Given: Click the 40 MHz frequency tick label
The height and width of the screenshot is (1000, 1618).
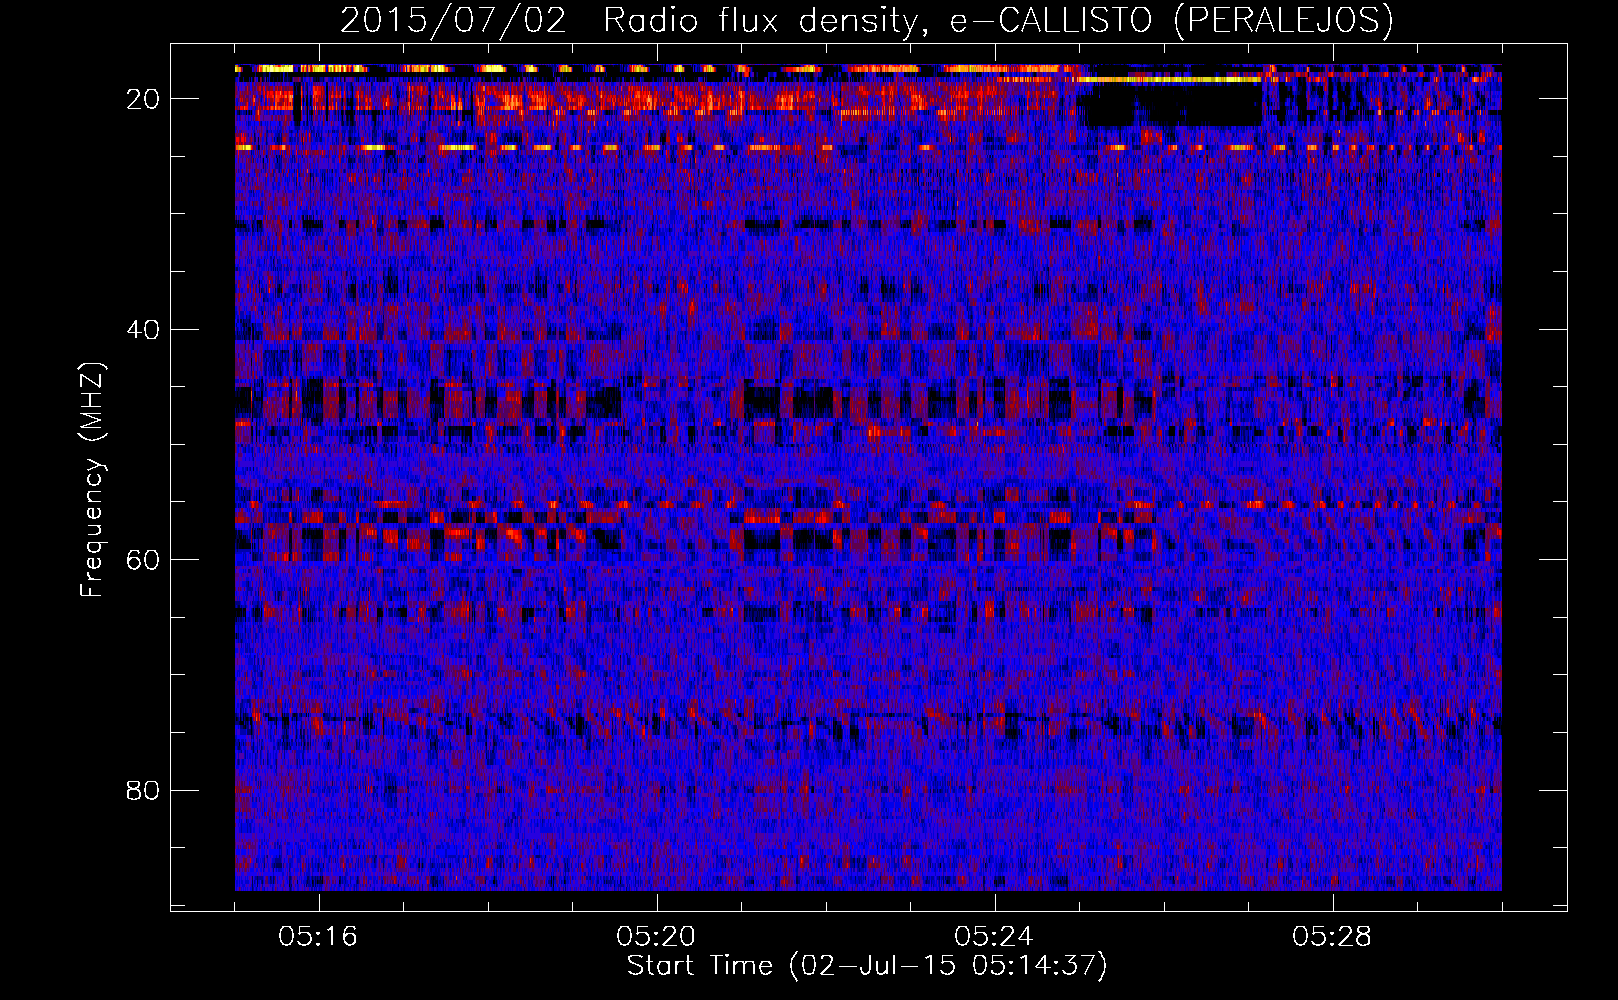Looking at the screenshot, I should (x=143, y=330).
